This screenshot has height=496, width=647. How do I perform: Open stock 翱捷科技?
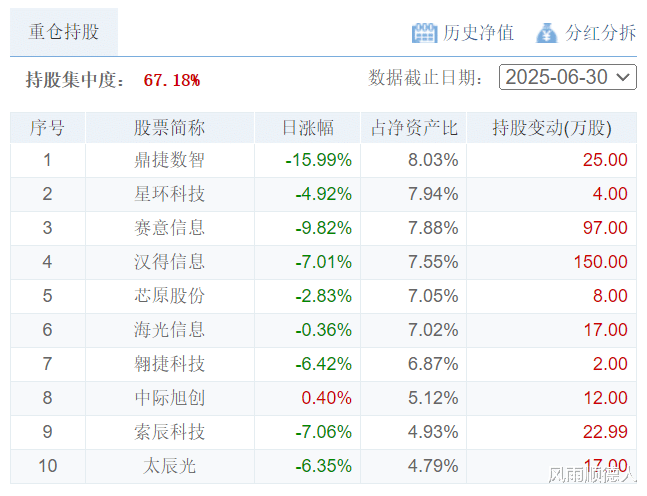[170, 364]
